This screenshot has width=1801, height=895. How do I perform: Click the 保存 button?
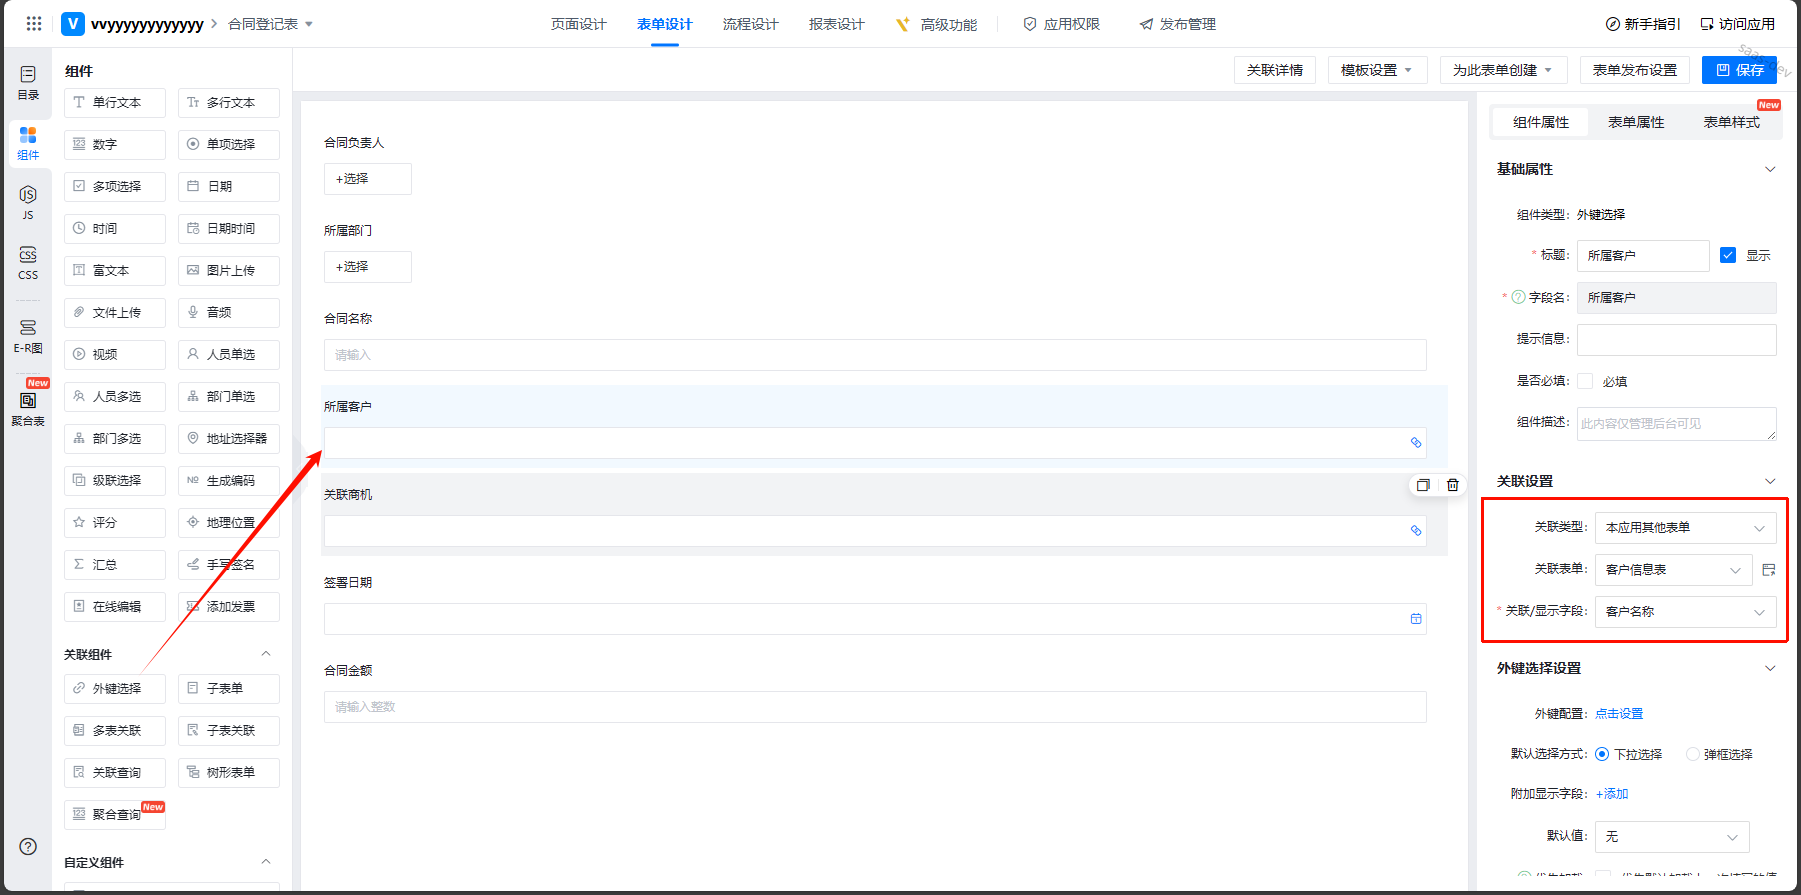point(1739,70)
